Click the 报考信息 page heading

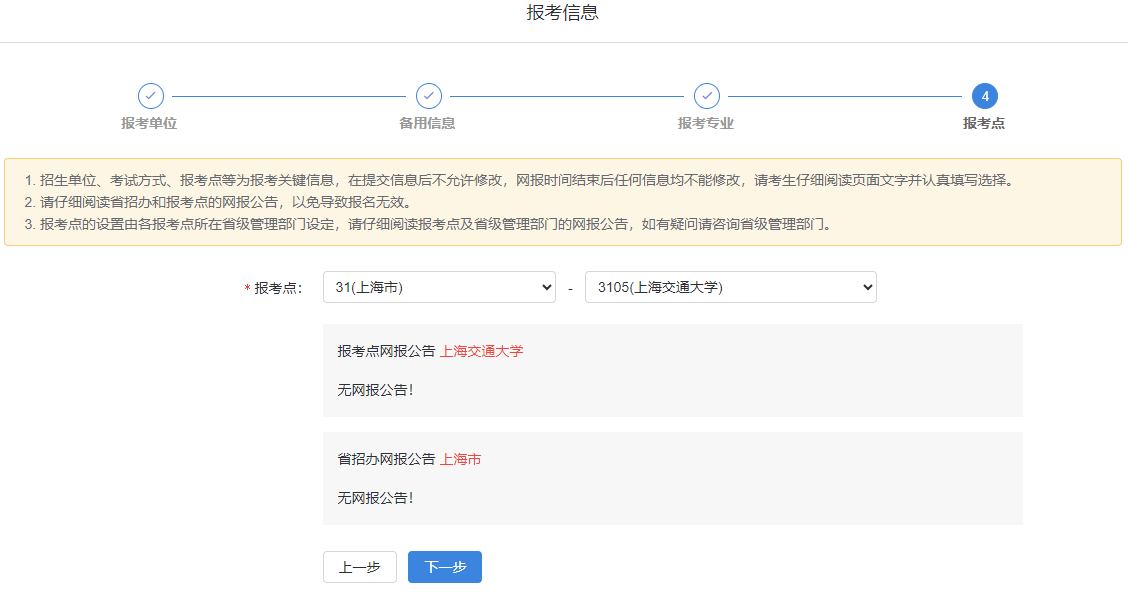pyautogui.click(x=563, y=13)
